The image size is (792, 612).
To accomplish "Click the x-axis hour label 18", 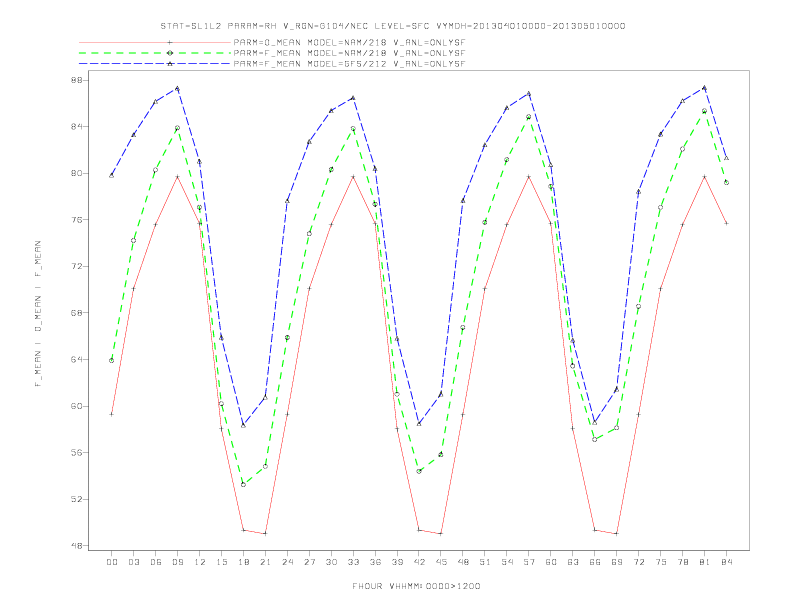I will [243, 562].
